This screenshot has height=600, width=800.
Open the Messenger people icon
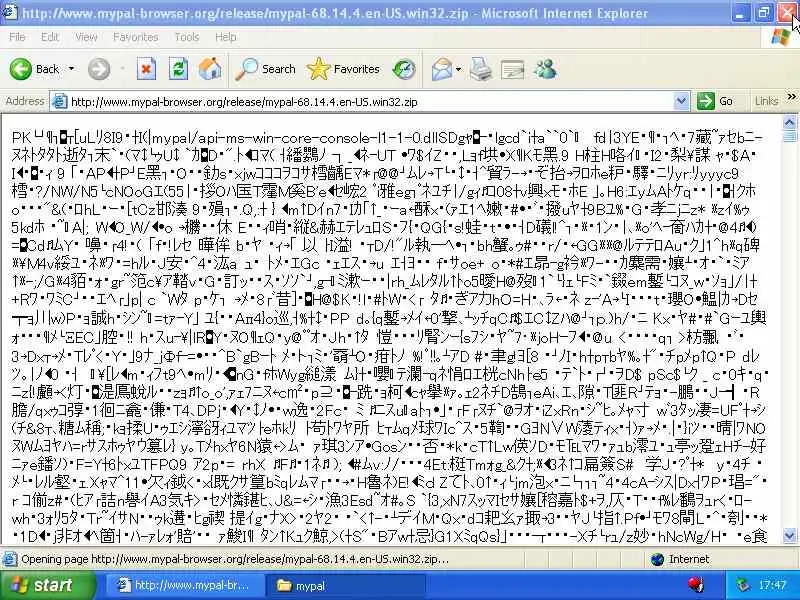(x=545, y=69)
